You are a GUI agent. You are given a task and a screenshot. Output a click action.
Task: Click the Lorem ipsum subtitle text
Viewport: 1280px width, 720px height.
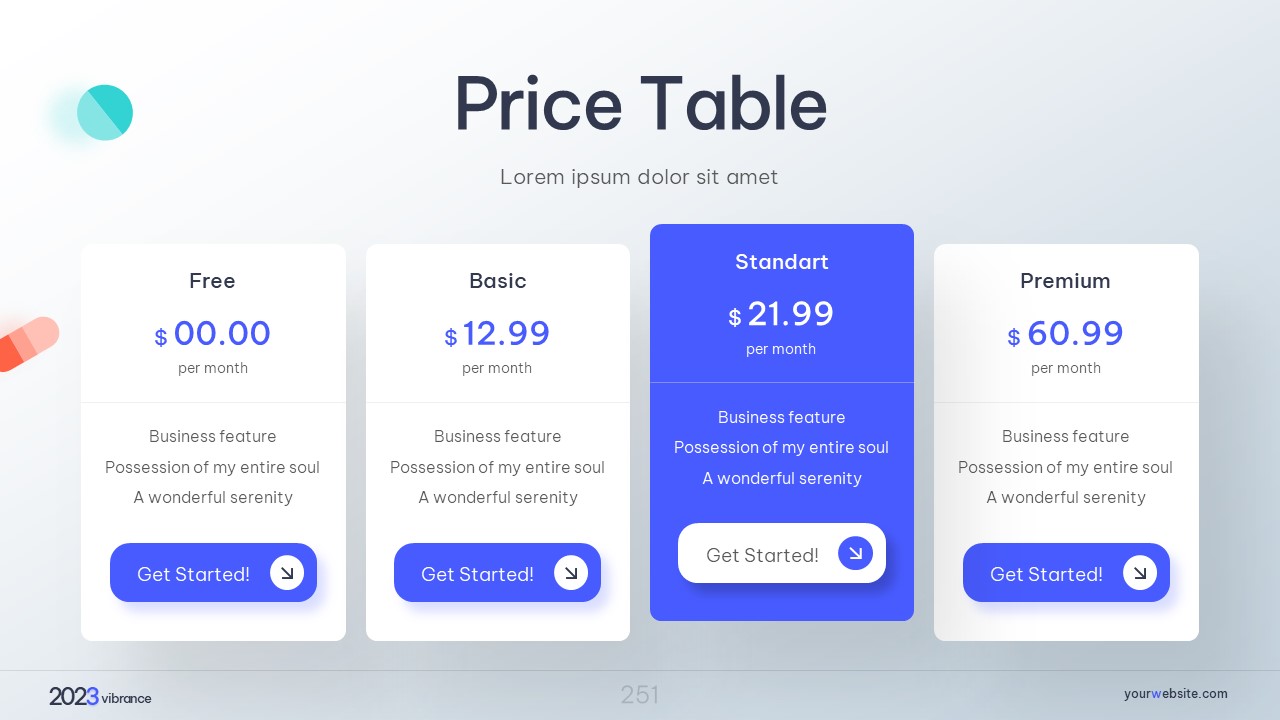click(639, 177)
